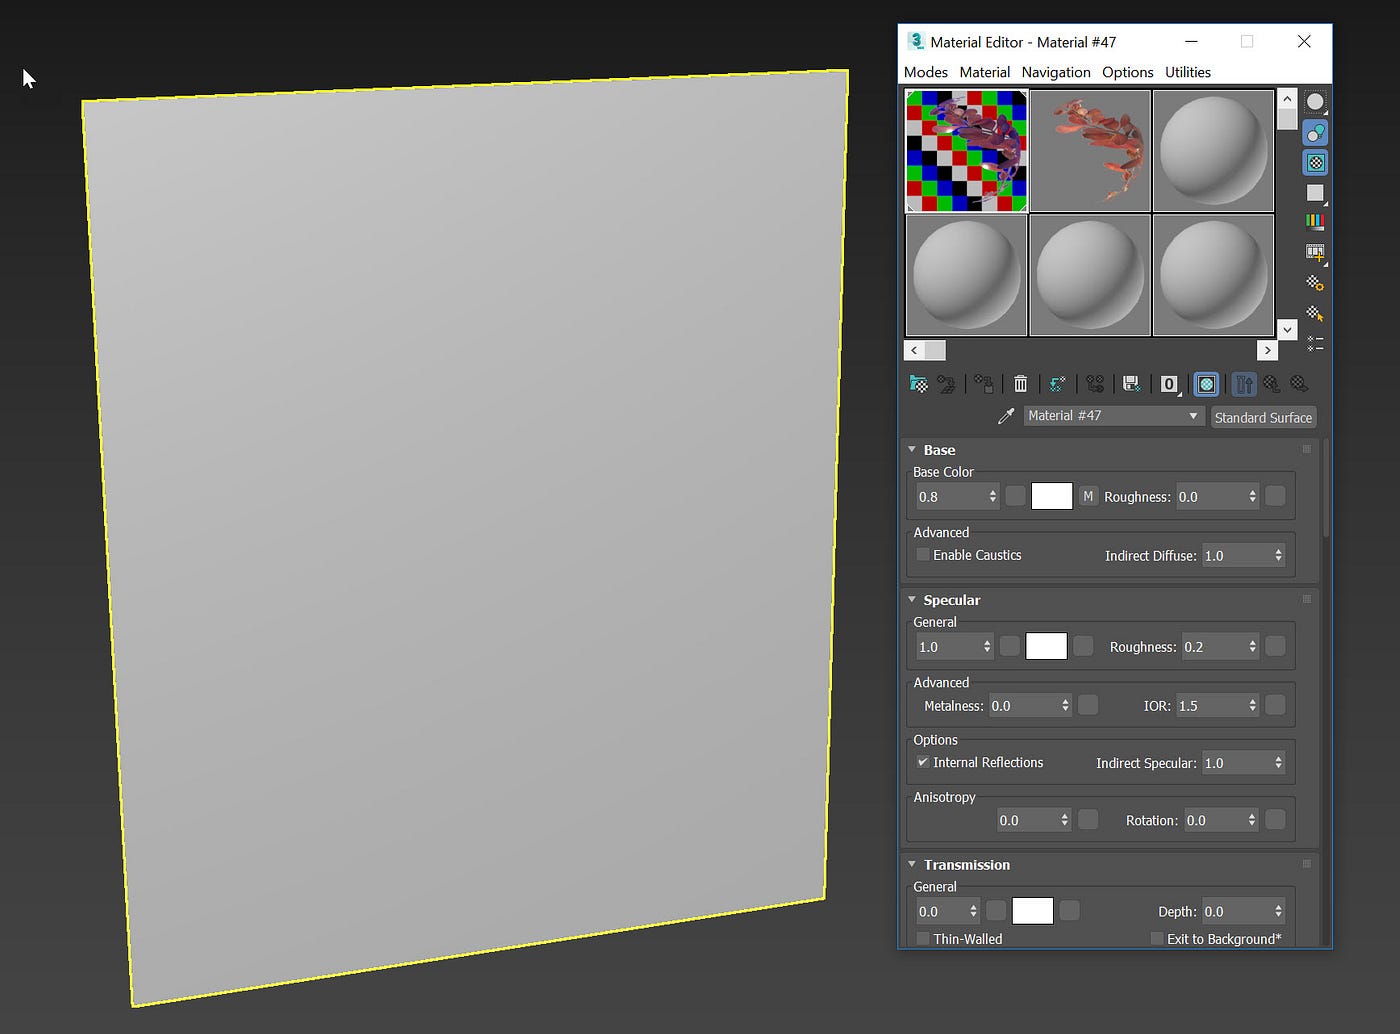This screenshot has height=1034, width=1400.
Task: Click the Go to Parent icon
Action: (1271, 384)
